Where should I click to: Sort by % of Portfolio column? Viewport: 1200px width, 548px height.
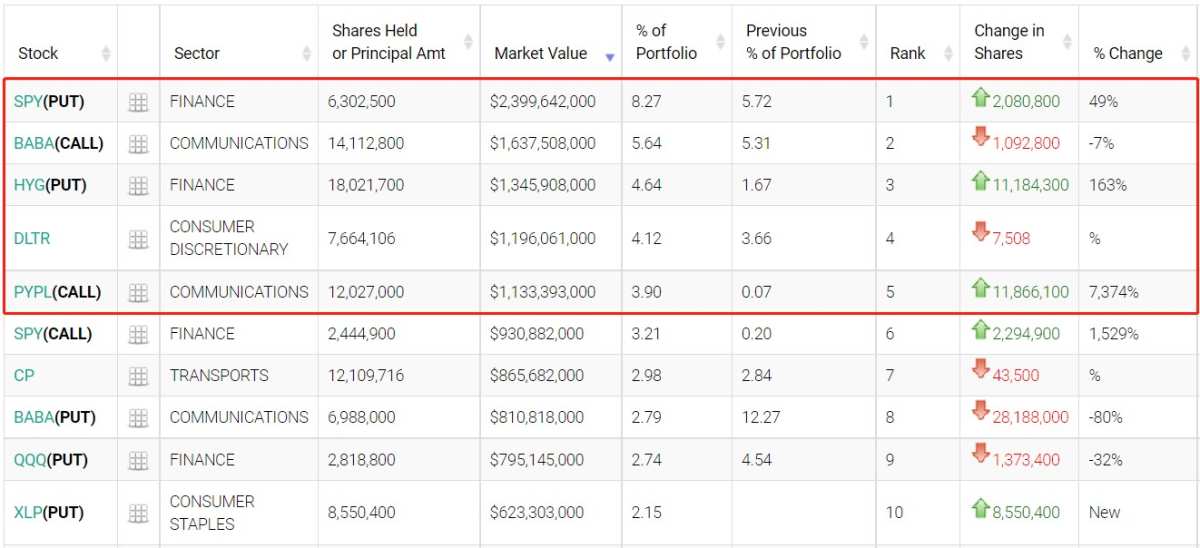(719, 43)
